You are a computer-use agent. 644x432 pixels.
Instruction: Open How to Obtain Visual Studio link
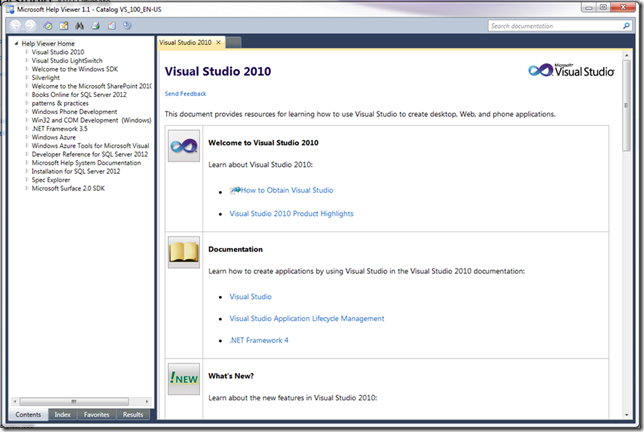pos(287,190)
